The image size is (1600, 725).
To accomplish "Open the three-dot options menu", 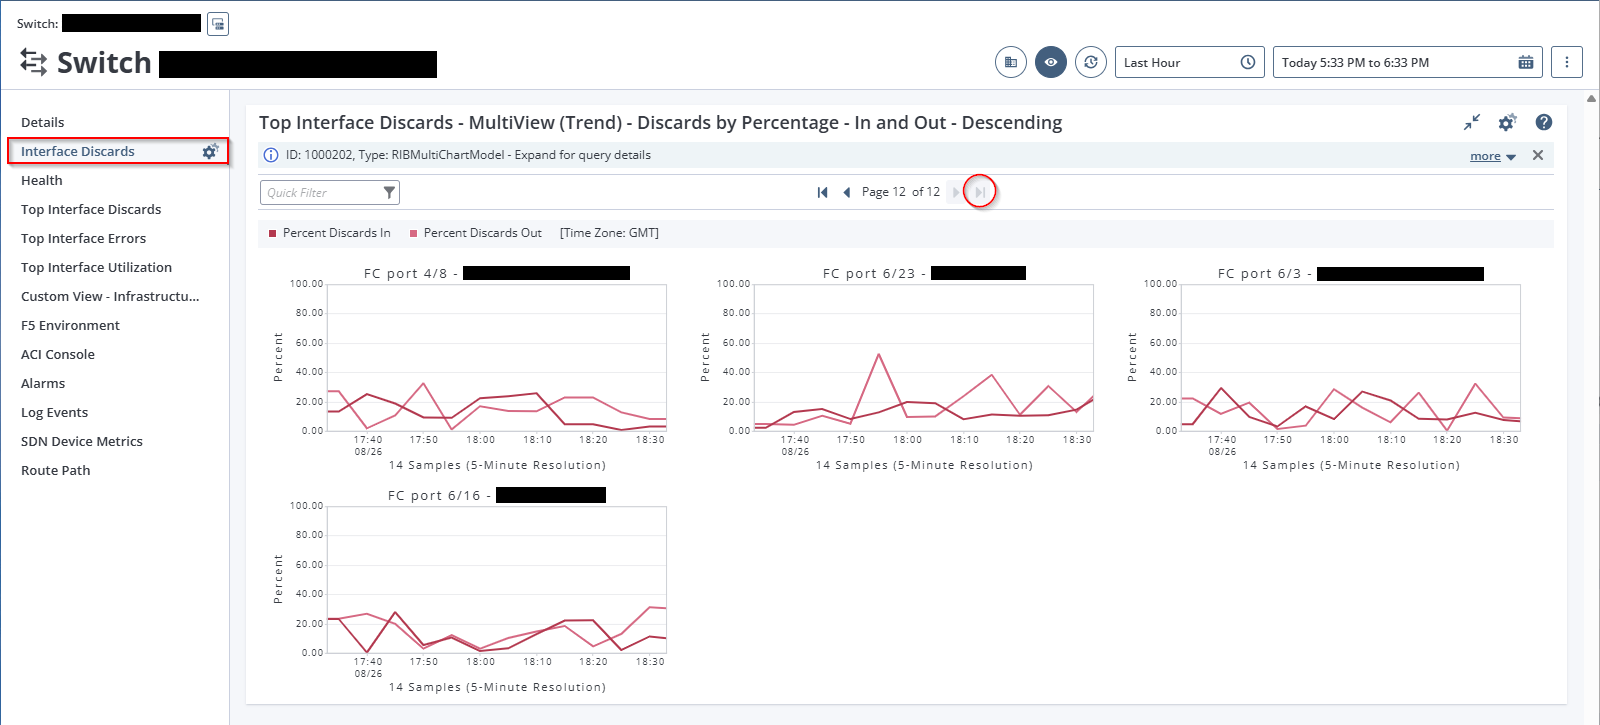I will click(x=1566, y=62).
